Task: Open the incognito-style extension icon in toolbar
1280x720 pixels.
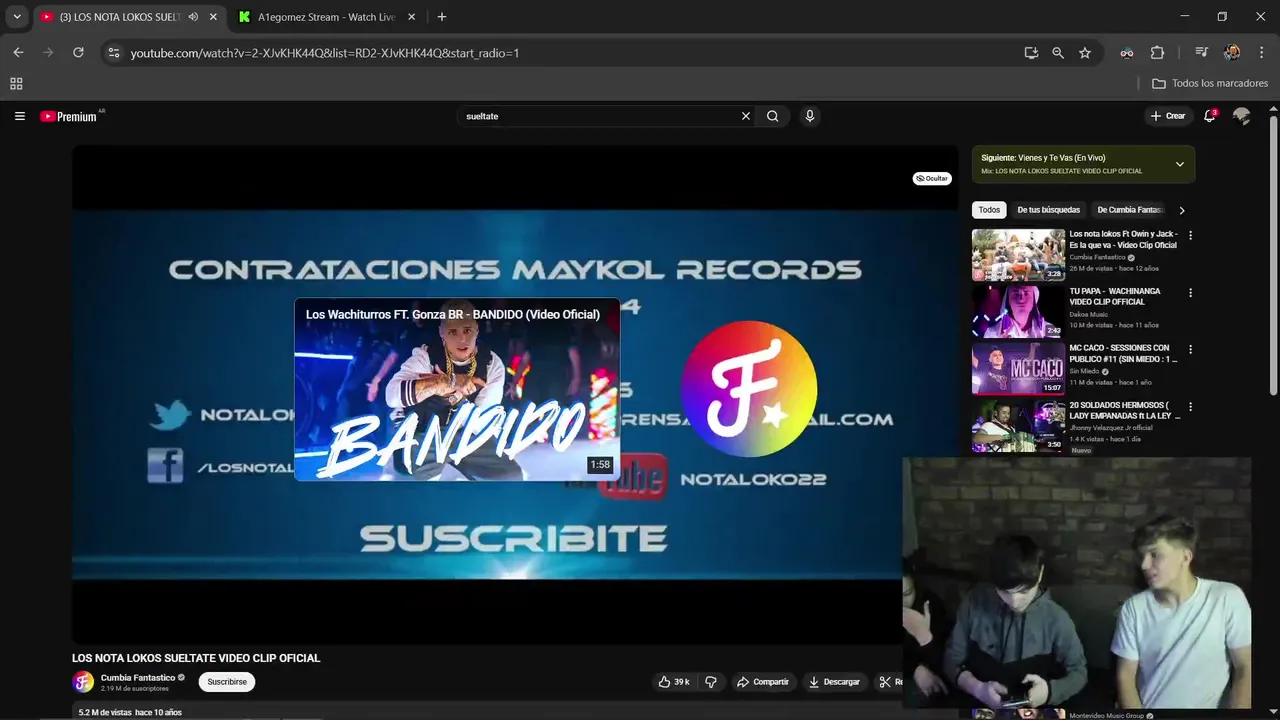Action: pyautogui.click(x=1127, y=53)
